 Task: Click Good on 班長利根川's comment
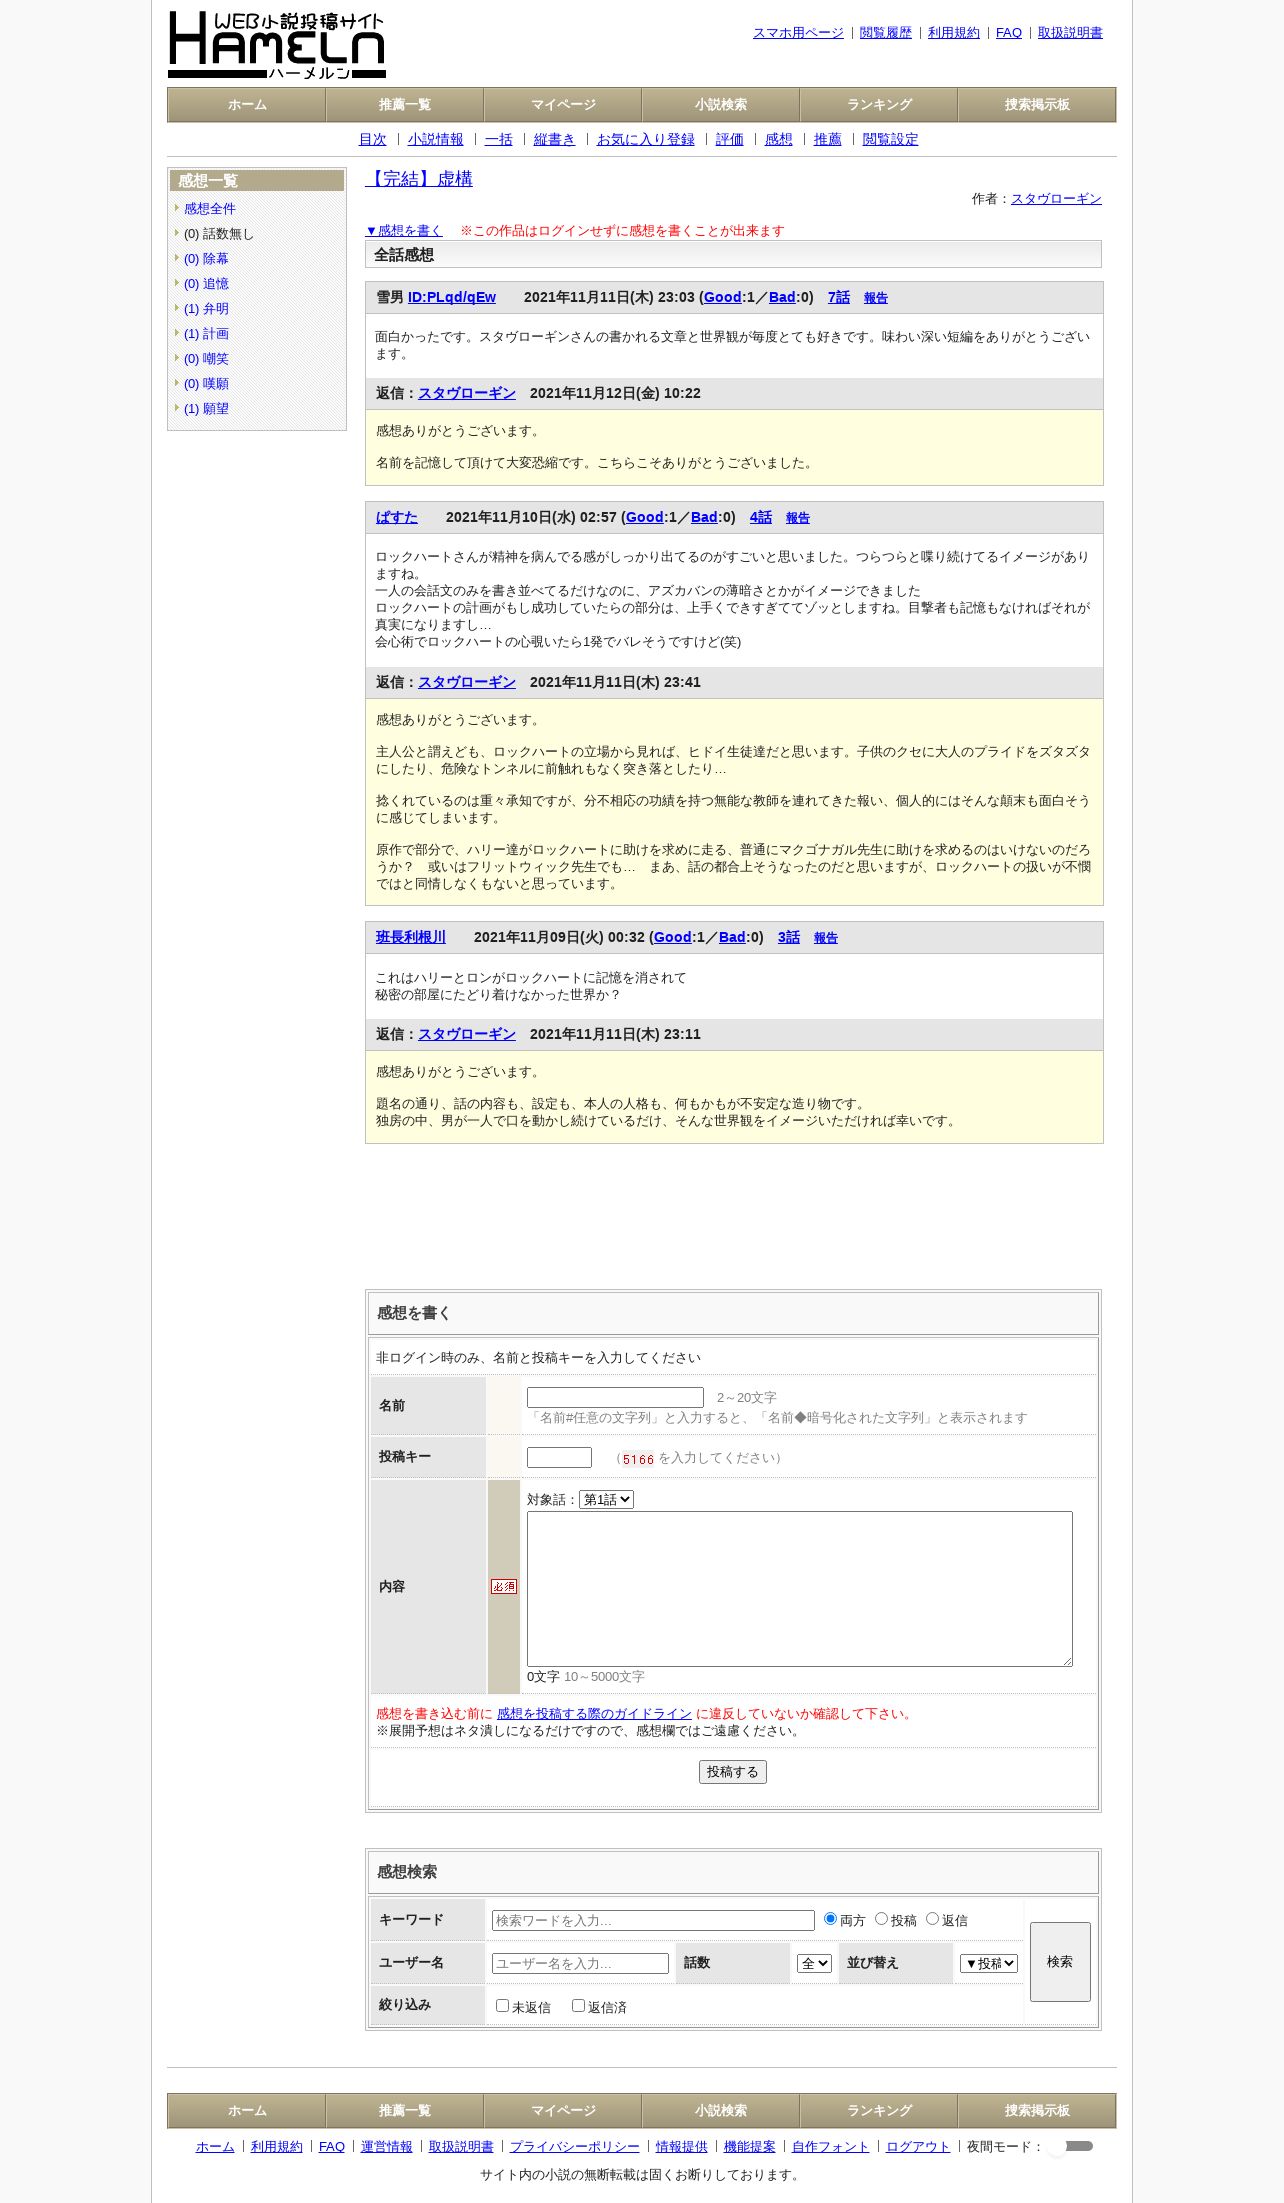[x=673, y=938]
